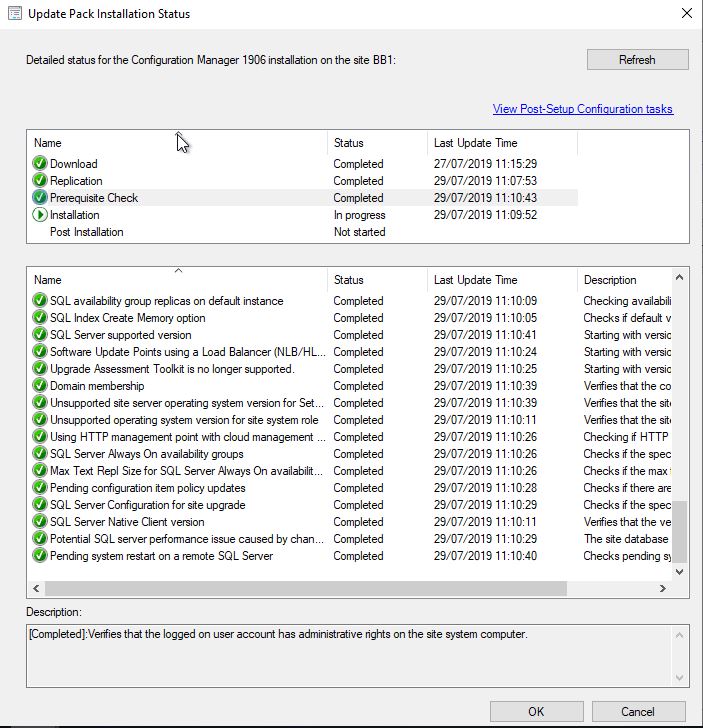Click the Cancel button
Viewport: 703px width, 728px height.
pyautogui.click(x=638, y=712)
